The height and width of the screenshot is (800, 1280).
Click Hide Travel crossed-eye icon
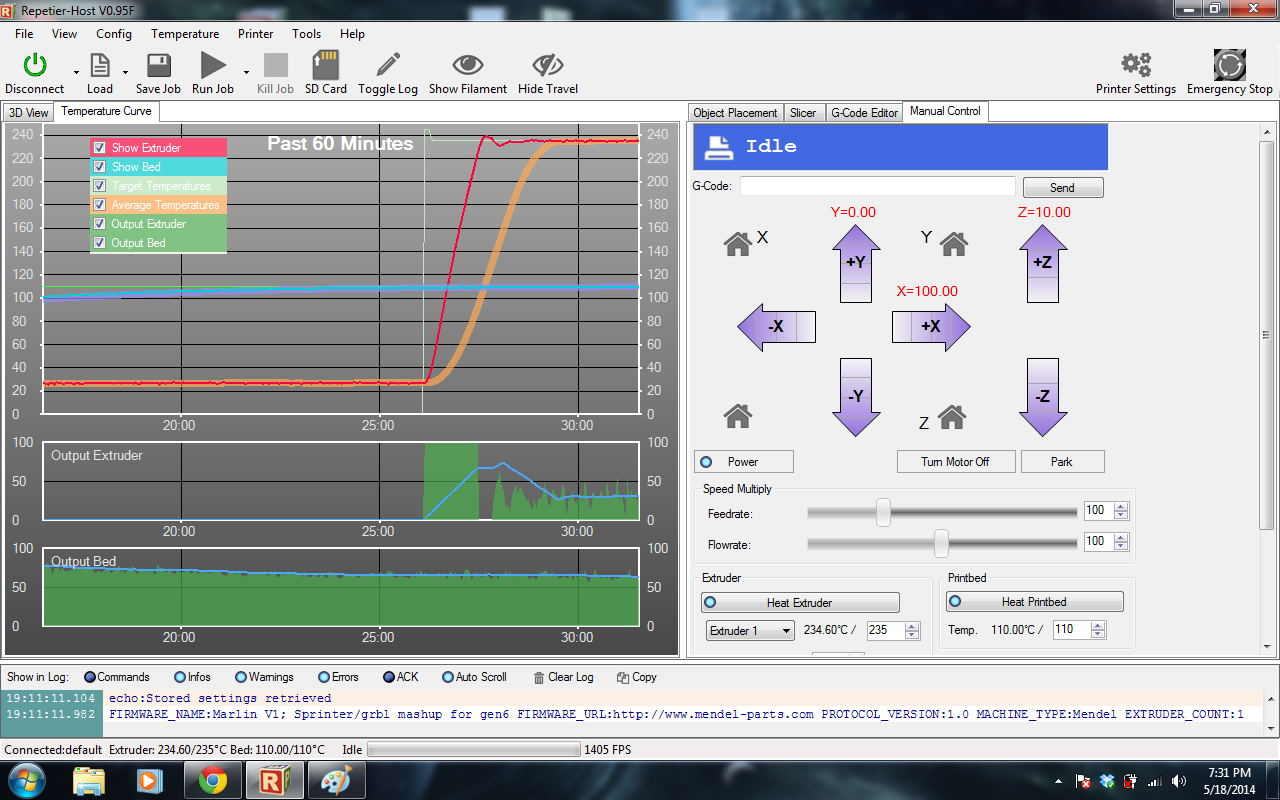tap(547, 66)
